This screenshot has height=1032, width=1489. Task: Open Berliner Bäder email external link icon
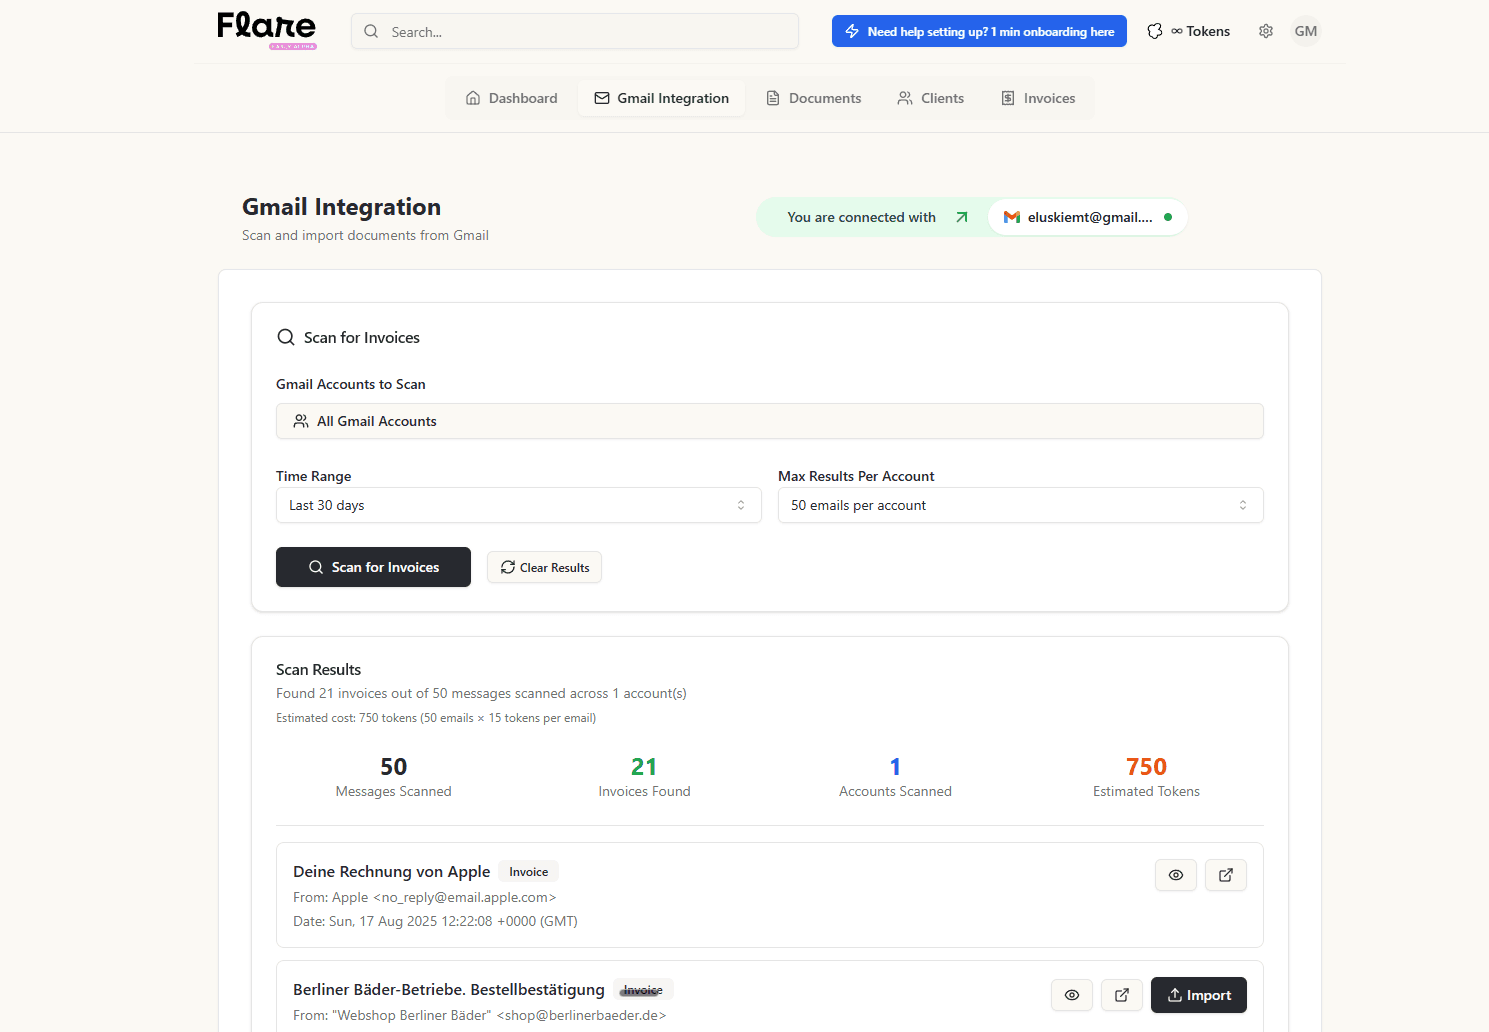(1122, 995)
